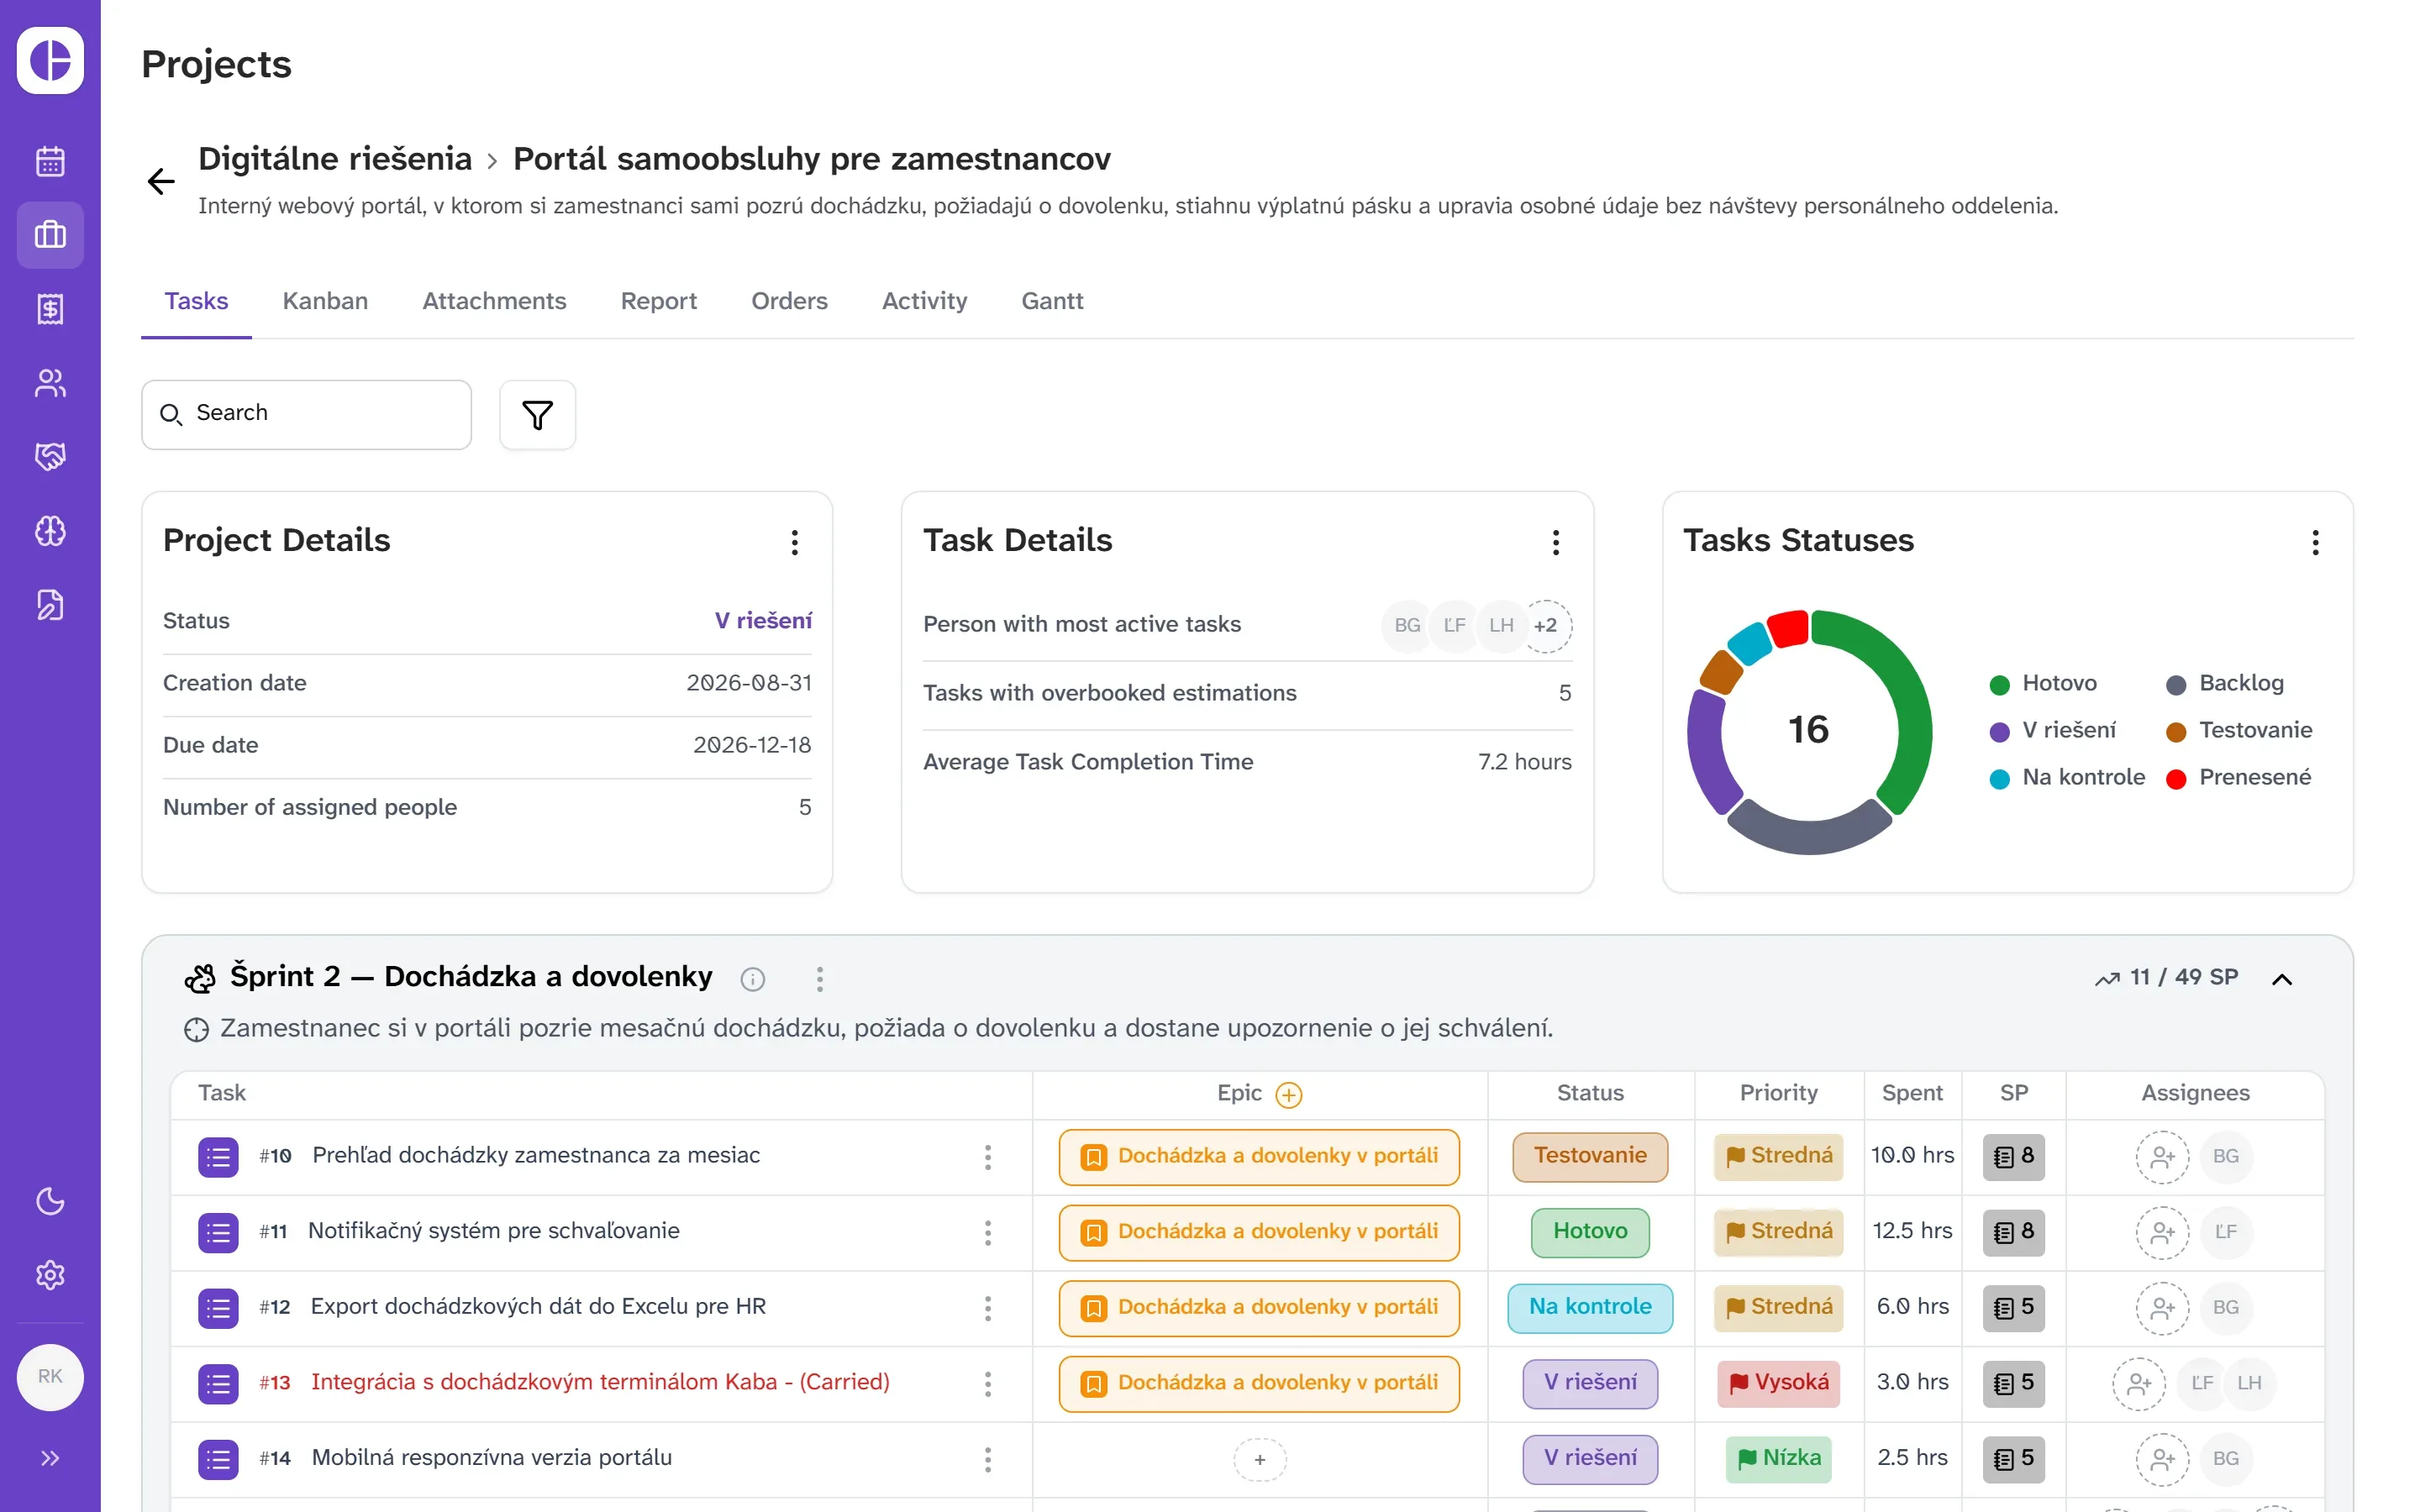Change Na kontrole status of task #12
The image size is (2420, 1512).
pyautogui.click(x=1590, y=1308)
